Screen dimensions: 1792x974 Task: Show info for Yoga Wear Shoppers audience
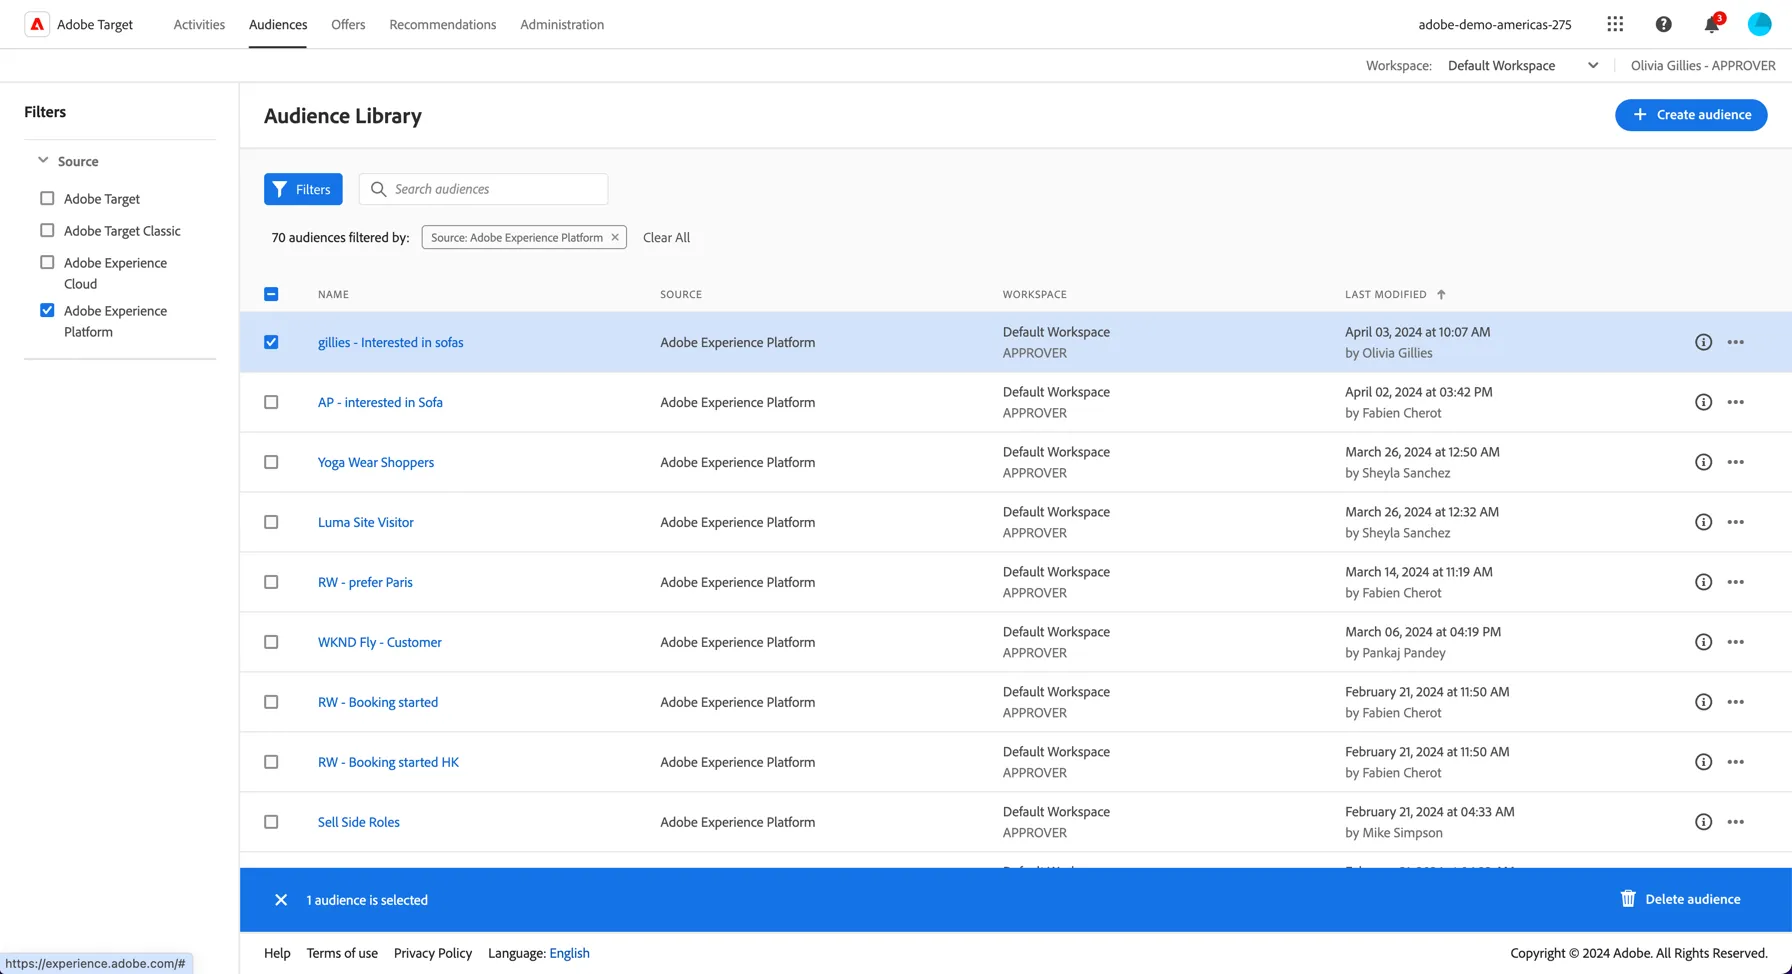(1703, 462)
